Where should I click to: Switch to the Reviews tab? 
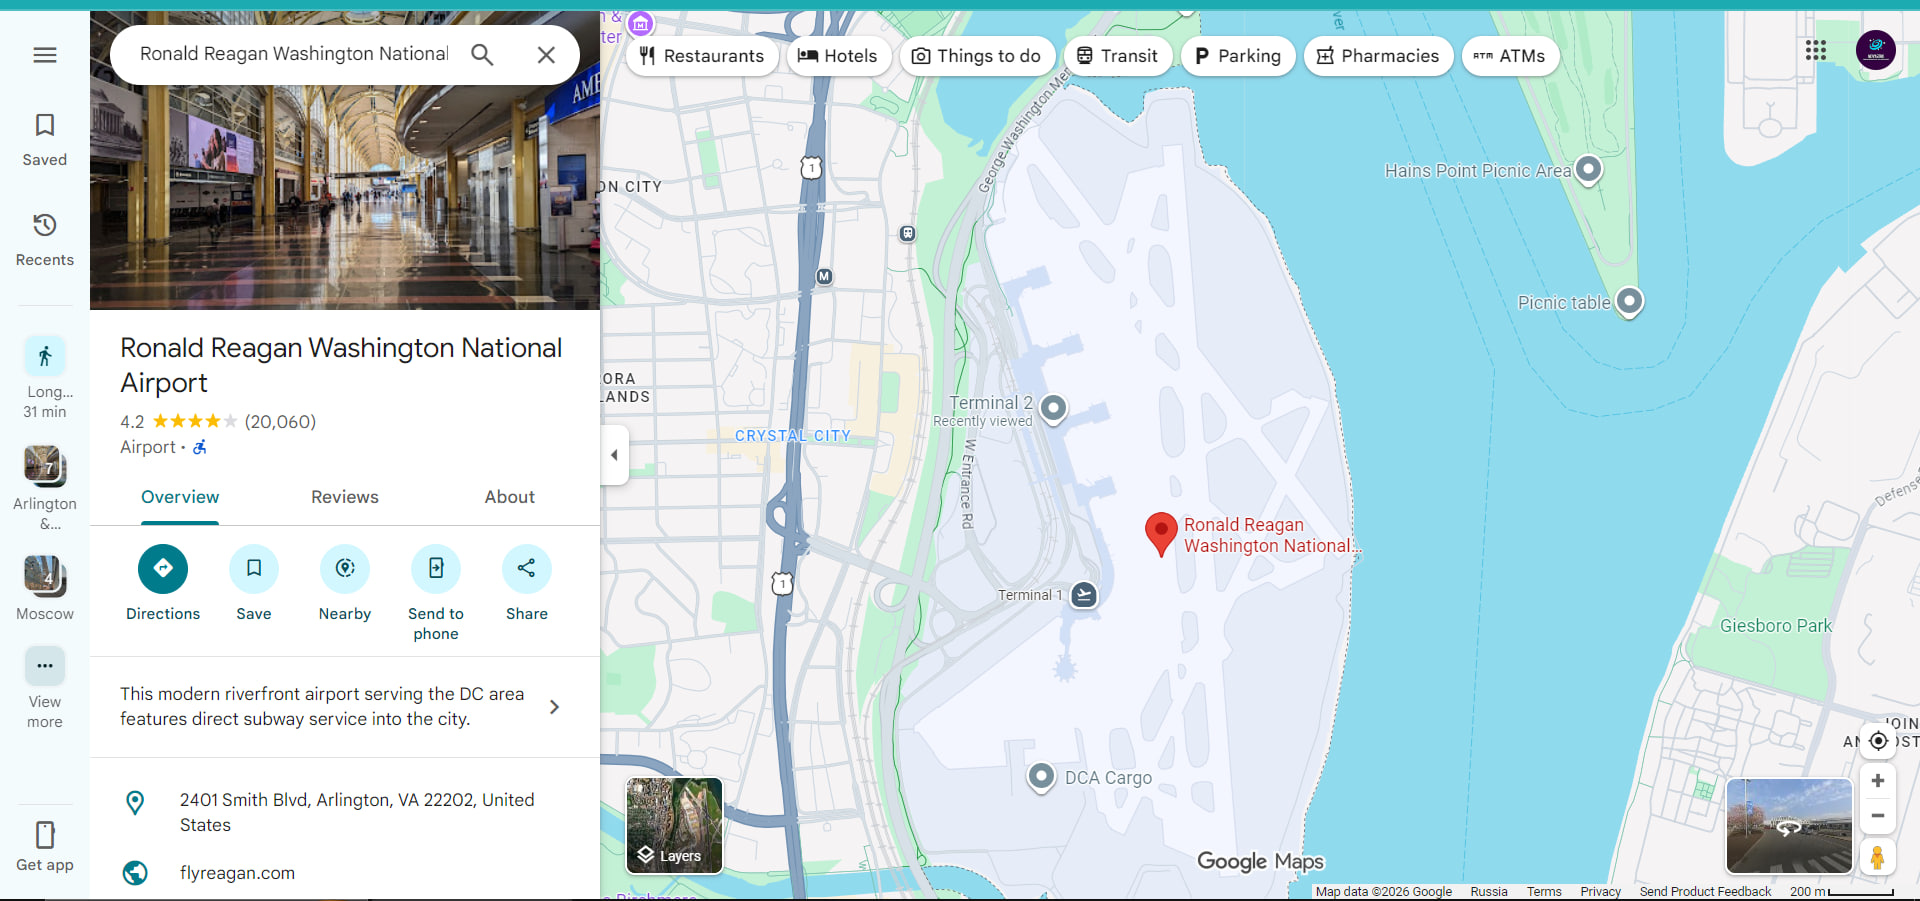tap(344, 497)
